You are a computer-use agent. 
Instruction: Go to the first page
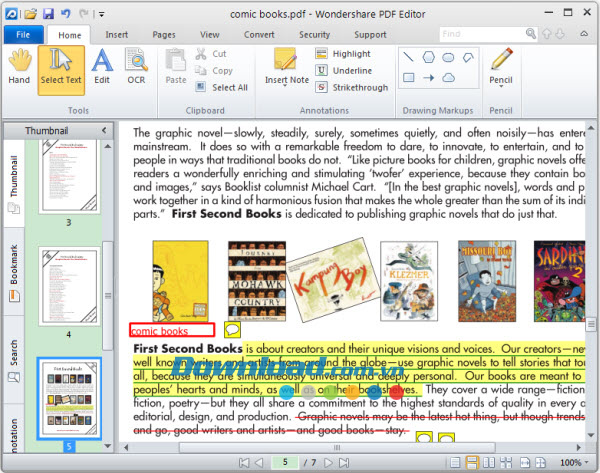pyautogui.click(x=244, y=463)
